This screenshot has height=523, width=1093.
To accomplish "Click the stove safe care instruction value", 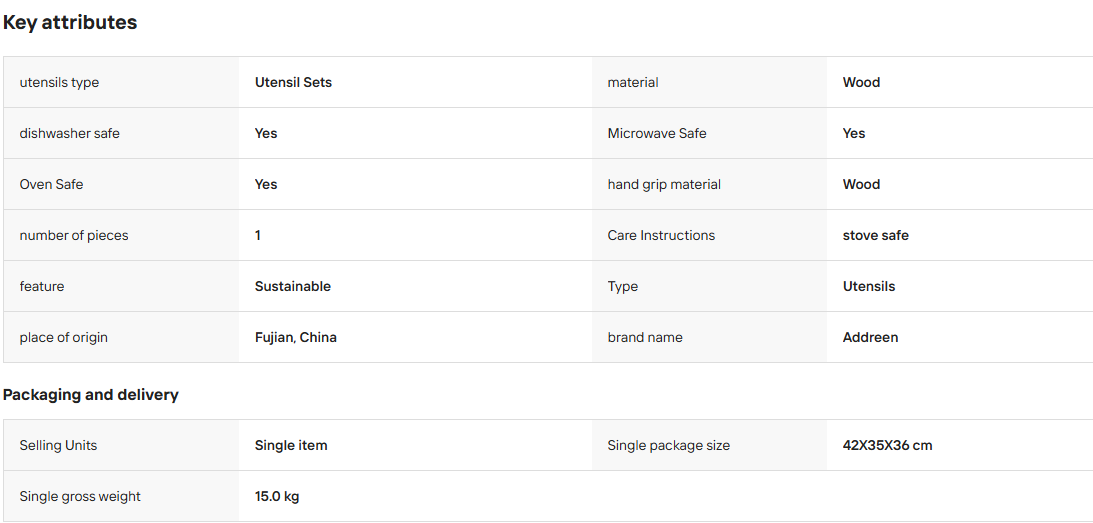I will point(876,235).
